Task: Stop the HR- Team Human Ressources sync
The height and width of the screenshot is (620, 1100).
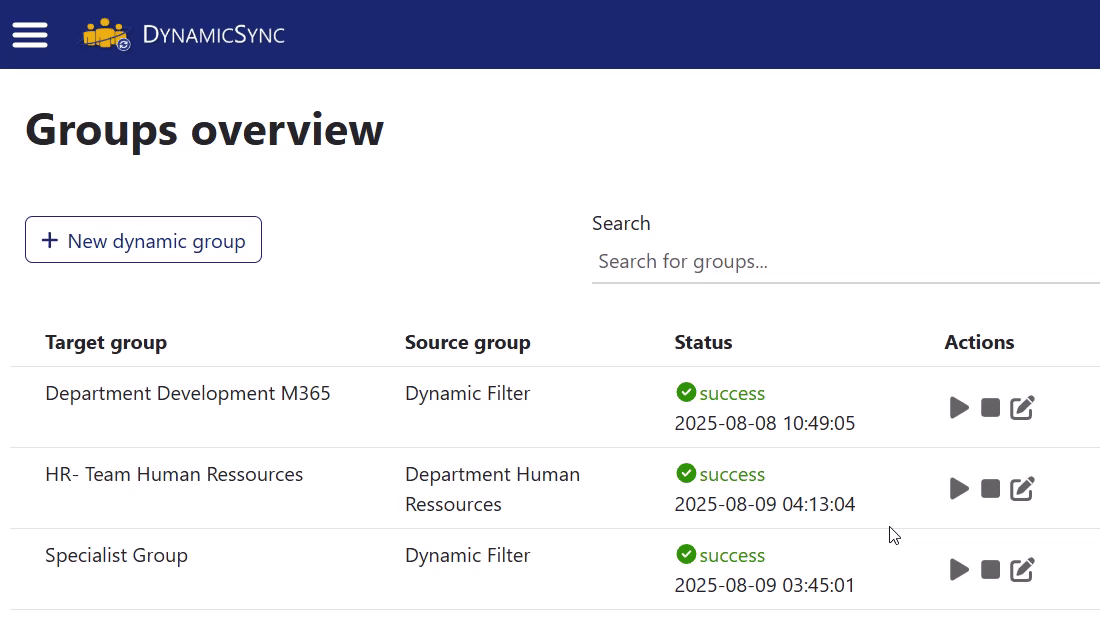Action: 990,488
